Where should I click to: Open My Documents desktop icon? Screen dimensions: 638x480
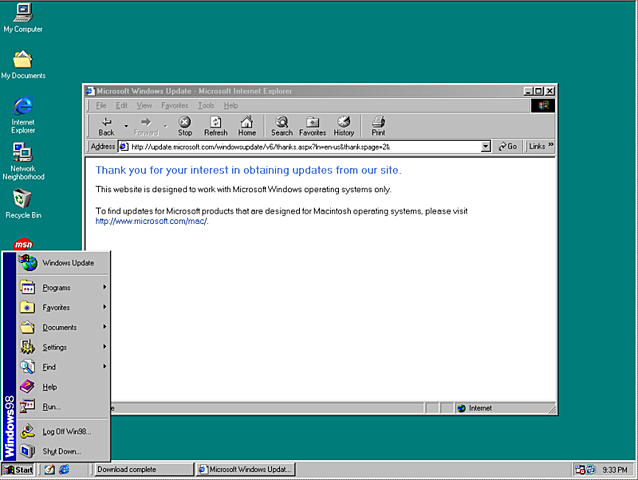[23, 59]
